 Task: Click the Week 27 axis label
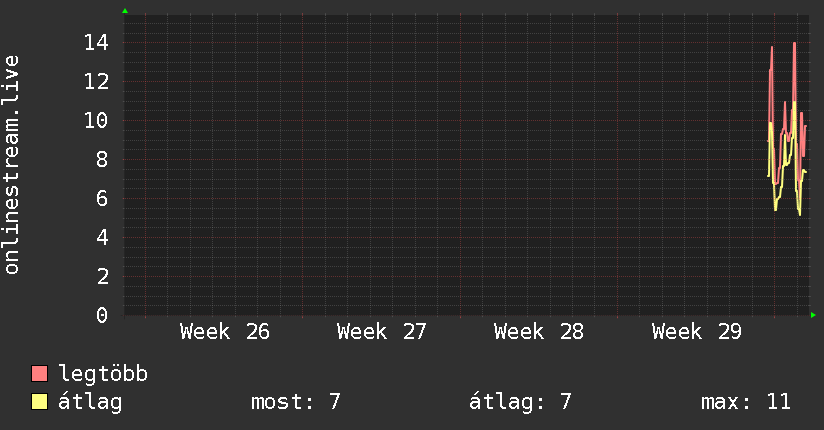coord(382,332)
